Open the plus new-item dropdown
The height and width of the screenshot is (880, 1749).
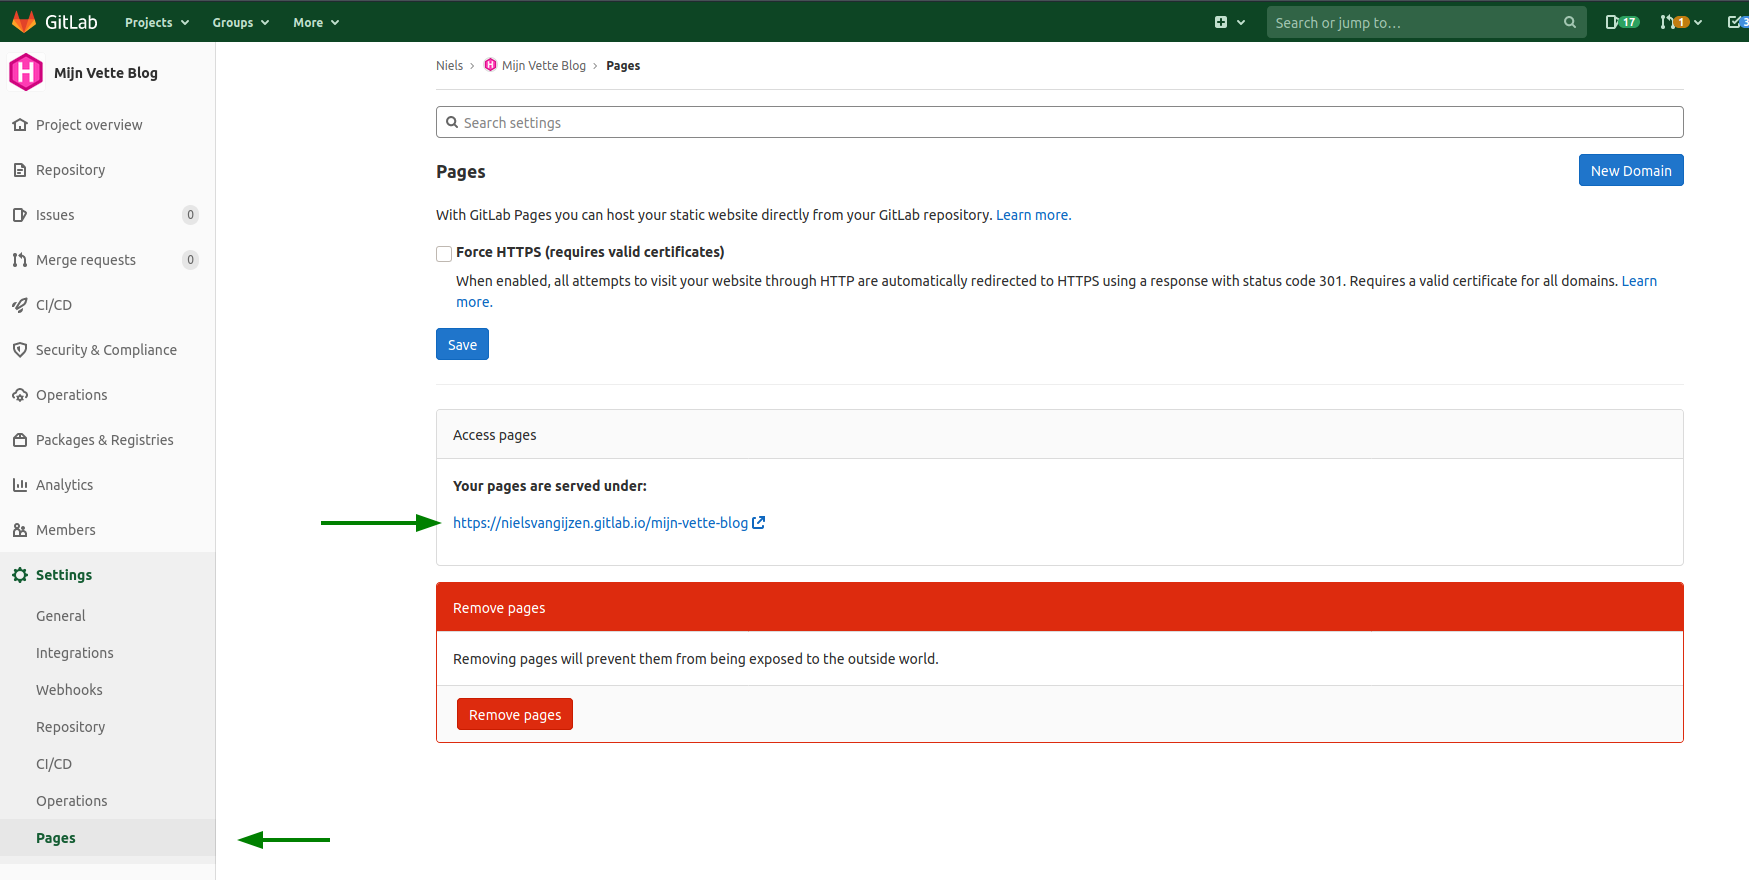pos(1229,22)
